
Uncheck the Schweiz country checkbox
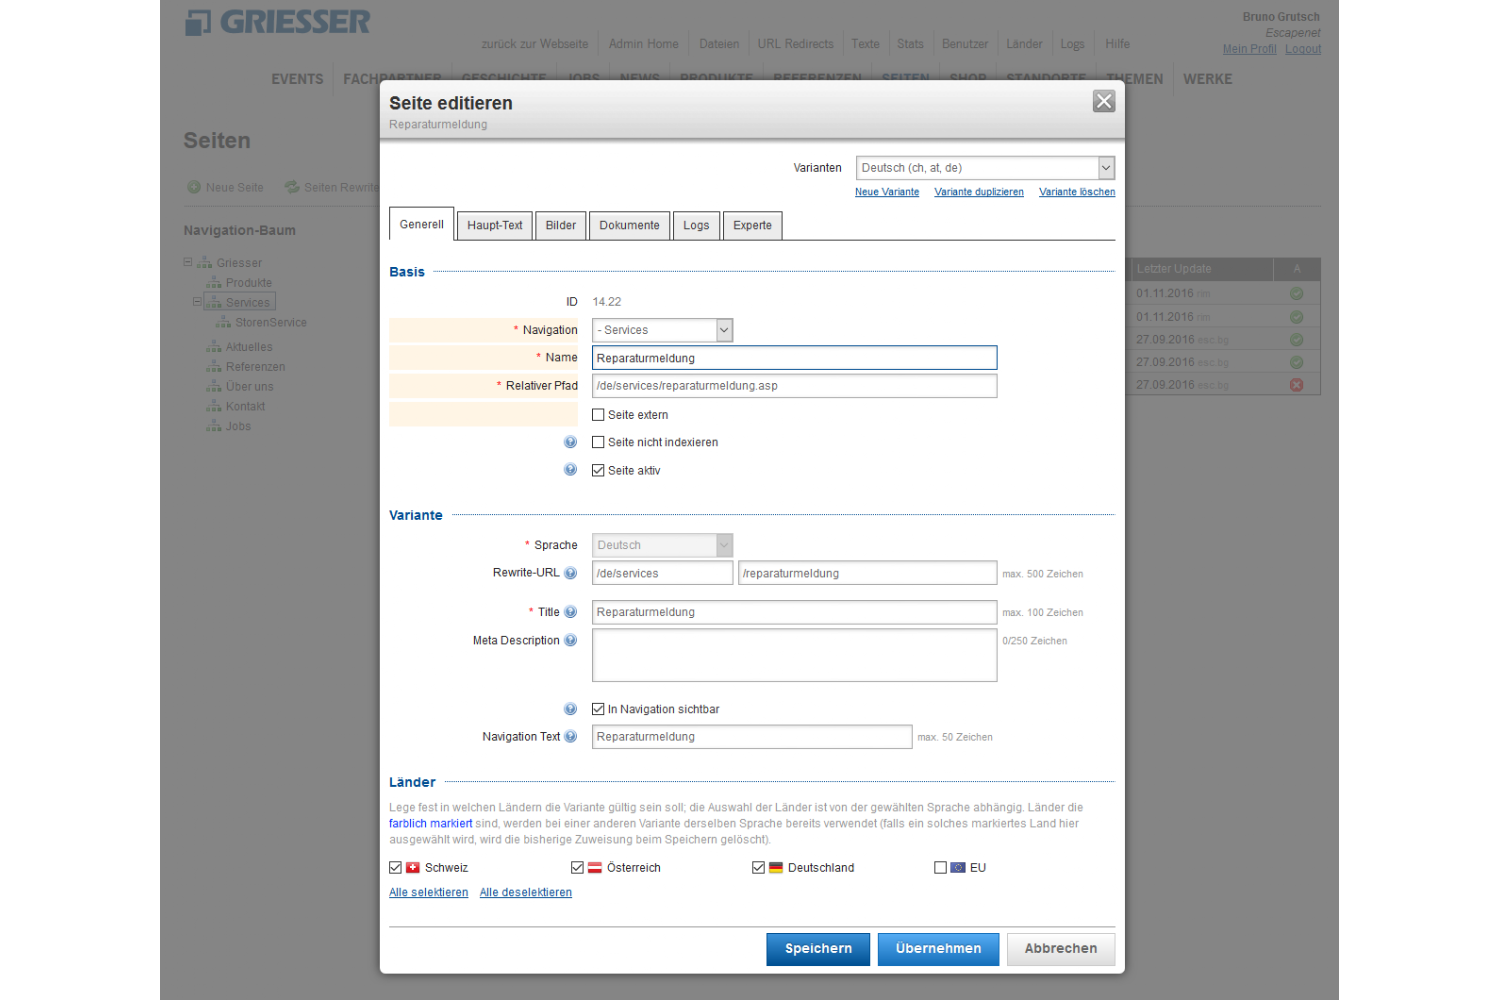click(x=396, y=868)
